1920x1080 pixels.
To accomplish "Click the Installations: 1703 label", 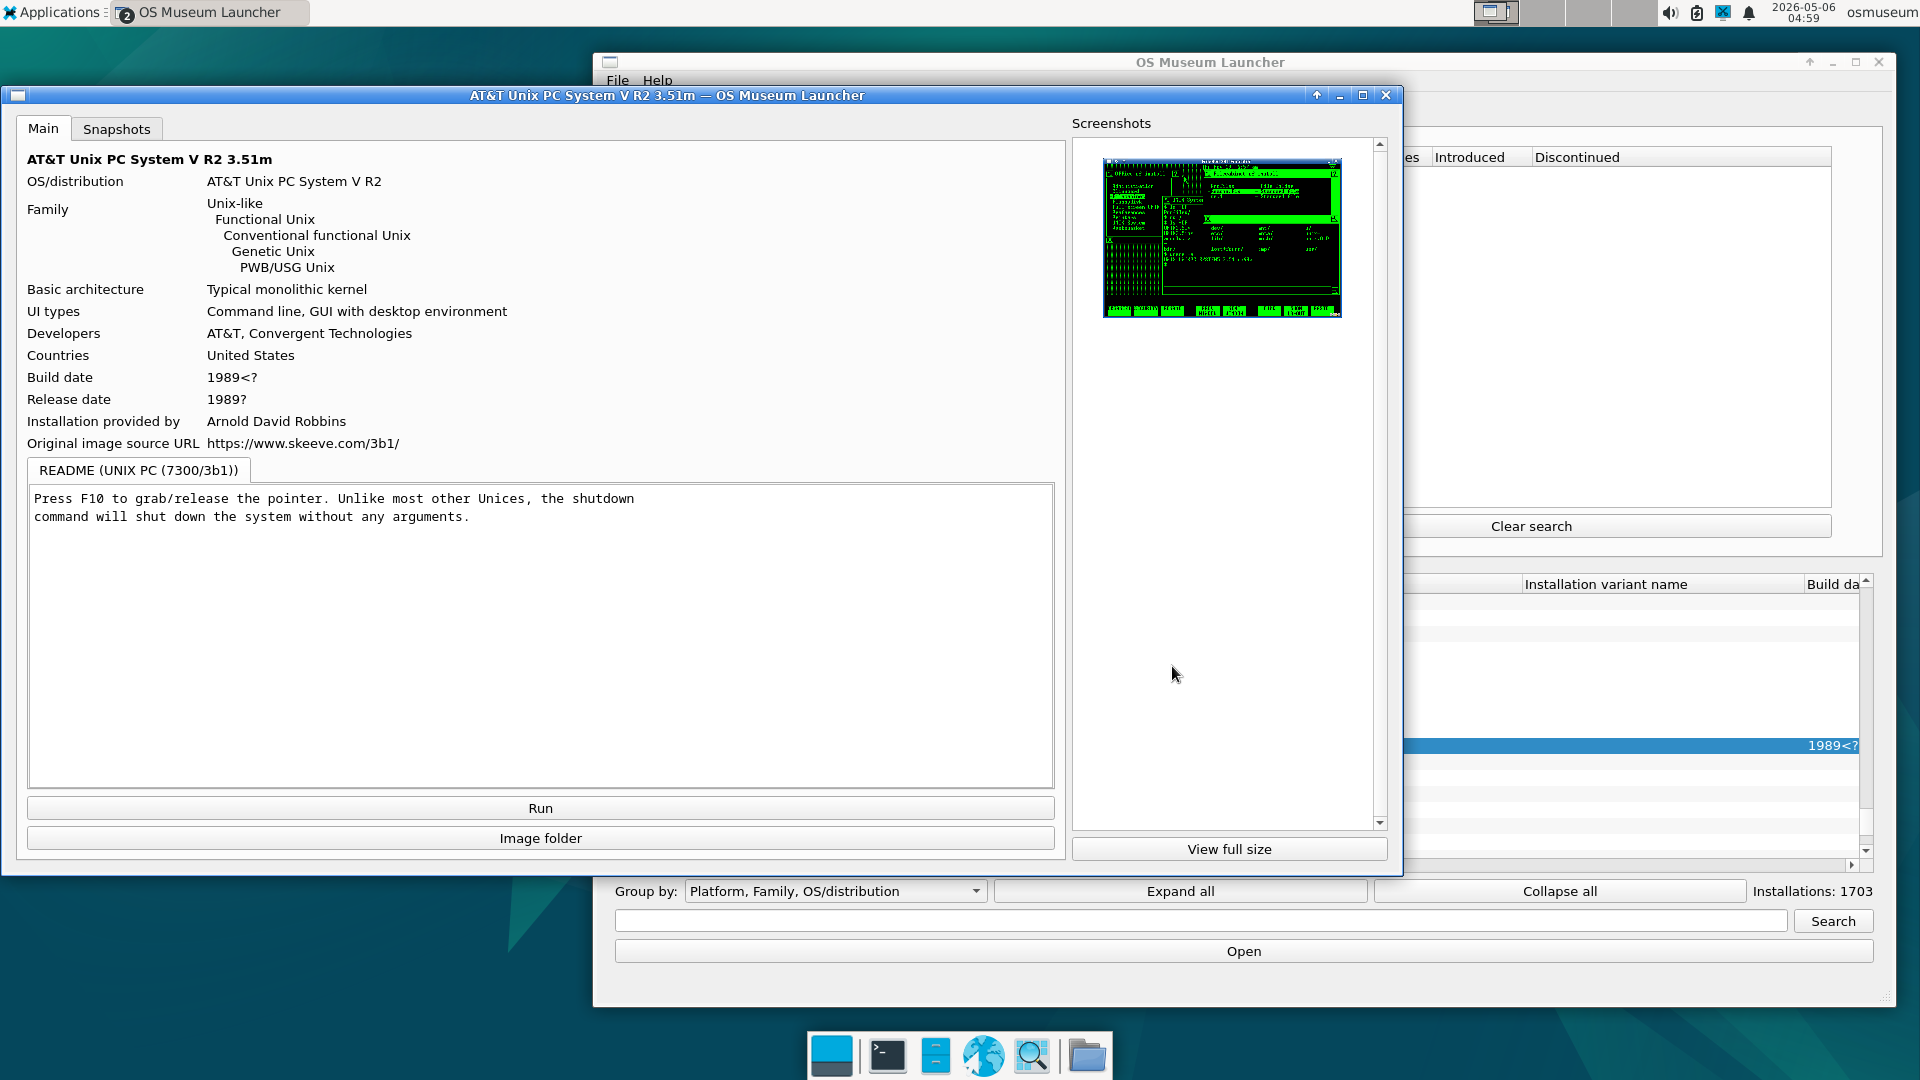I will pos(1813,891).
